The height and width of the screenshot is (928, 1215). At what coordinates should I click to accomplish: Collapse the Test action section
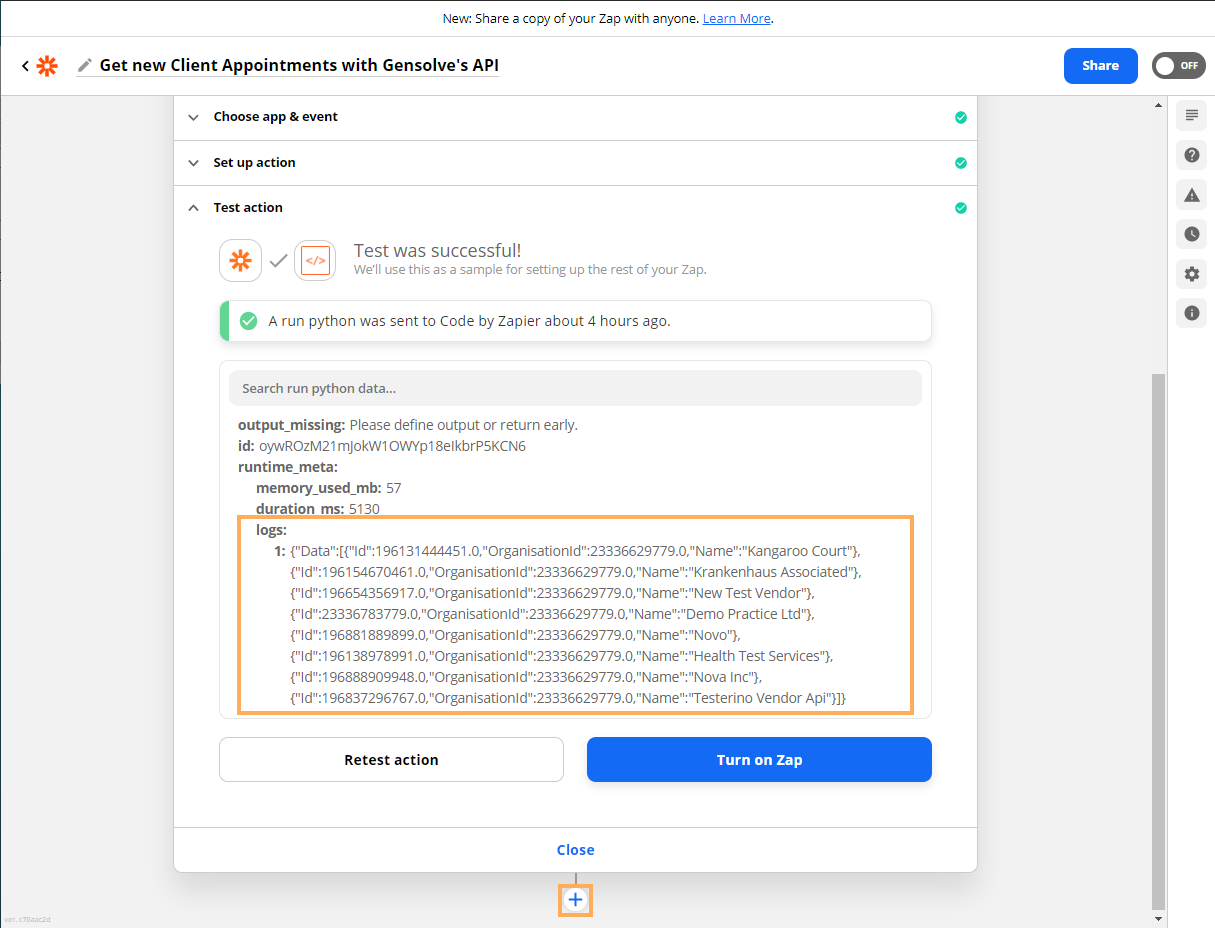click(x=575, y=208)
